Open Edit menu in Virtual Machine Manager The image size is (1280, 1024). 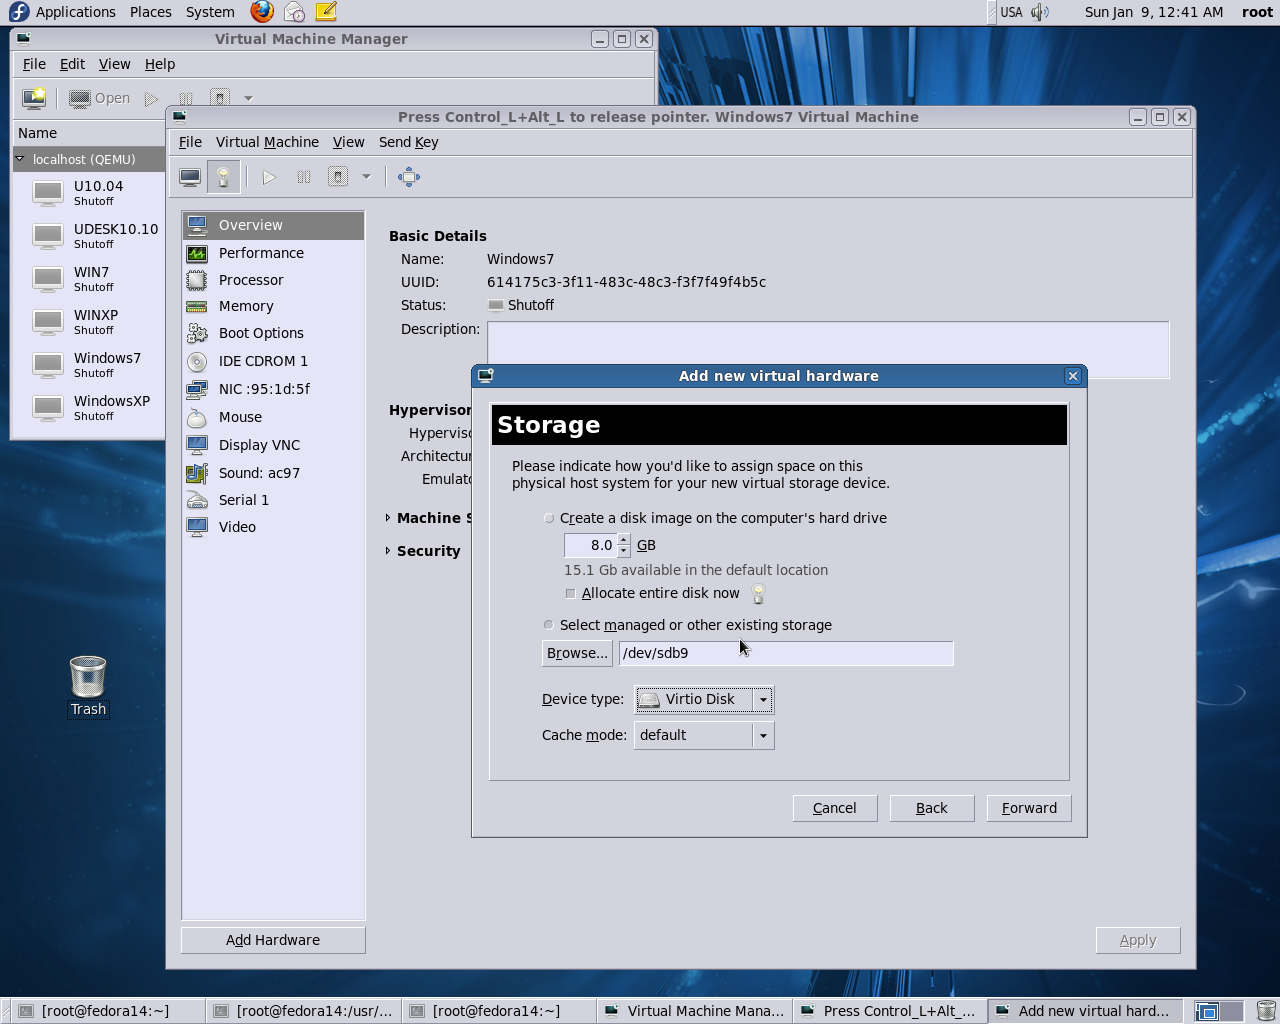click(72, 64)
